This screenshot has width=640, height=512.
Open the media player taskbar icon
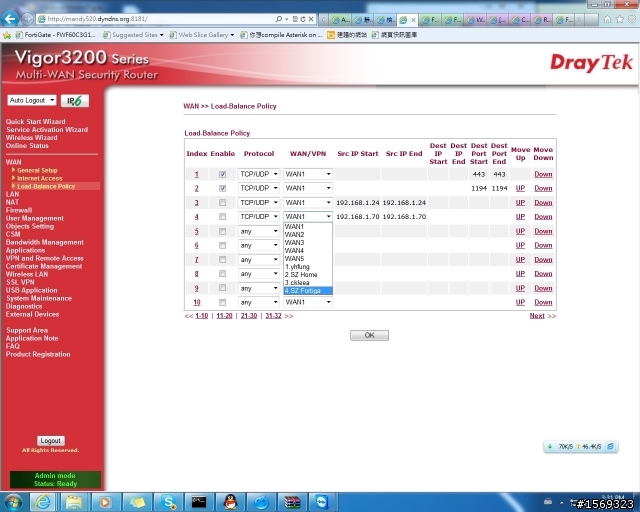click(105, 502)
